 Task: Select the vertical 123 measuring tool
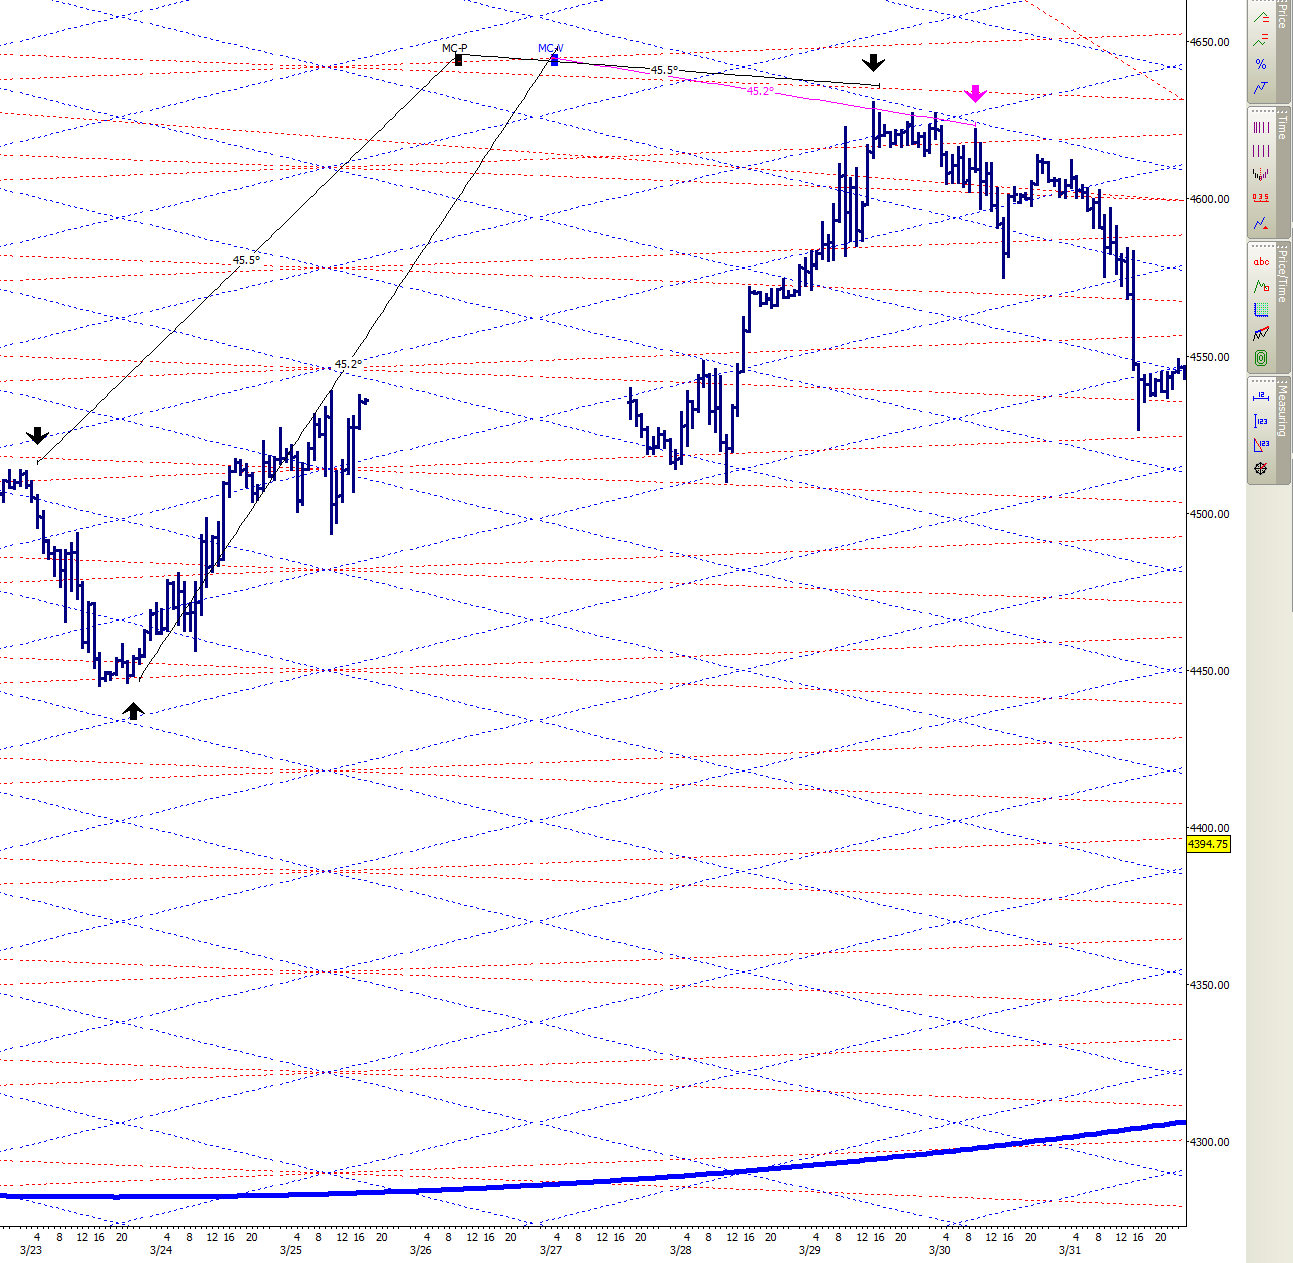click(x=1261, y=421)
